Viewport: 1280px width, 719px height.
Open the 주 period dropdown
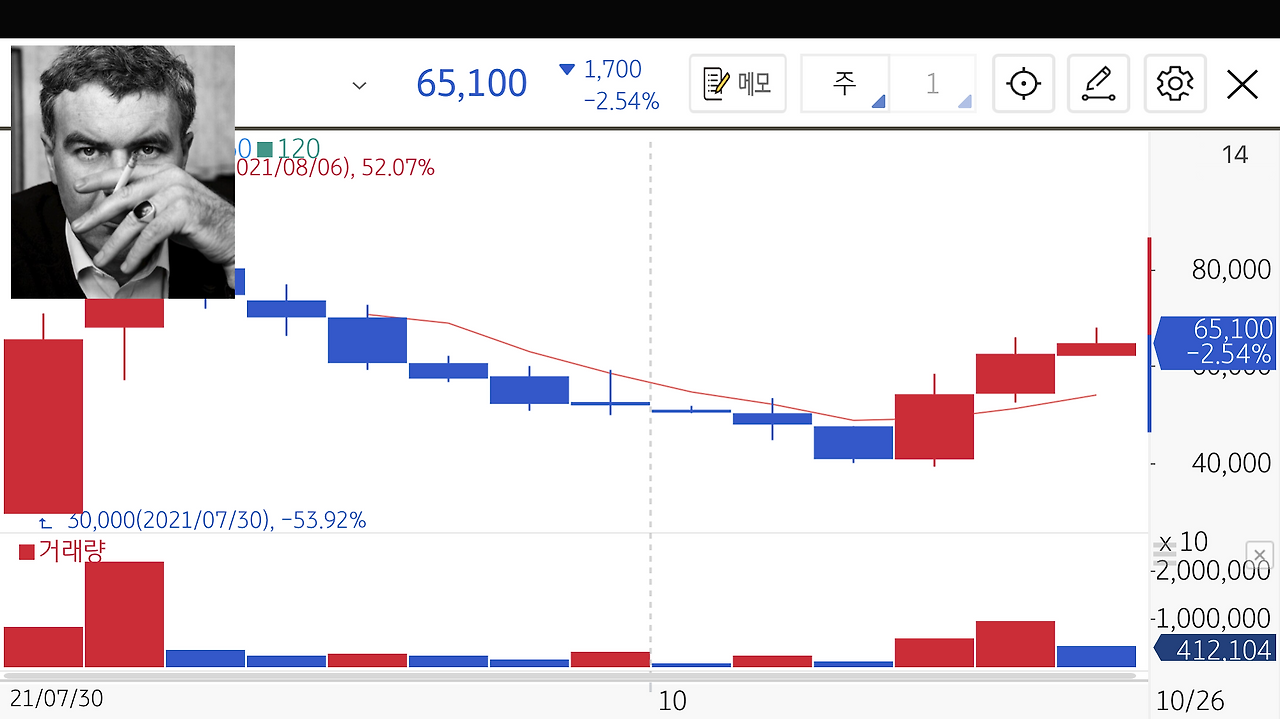pyautogui.click(x=845, y=83)
